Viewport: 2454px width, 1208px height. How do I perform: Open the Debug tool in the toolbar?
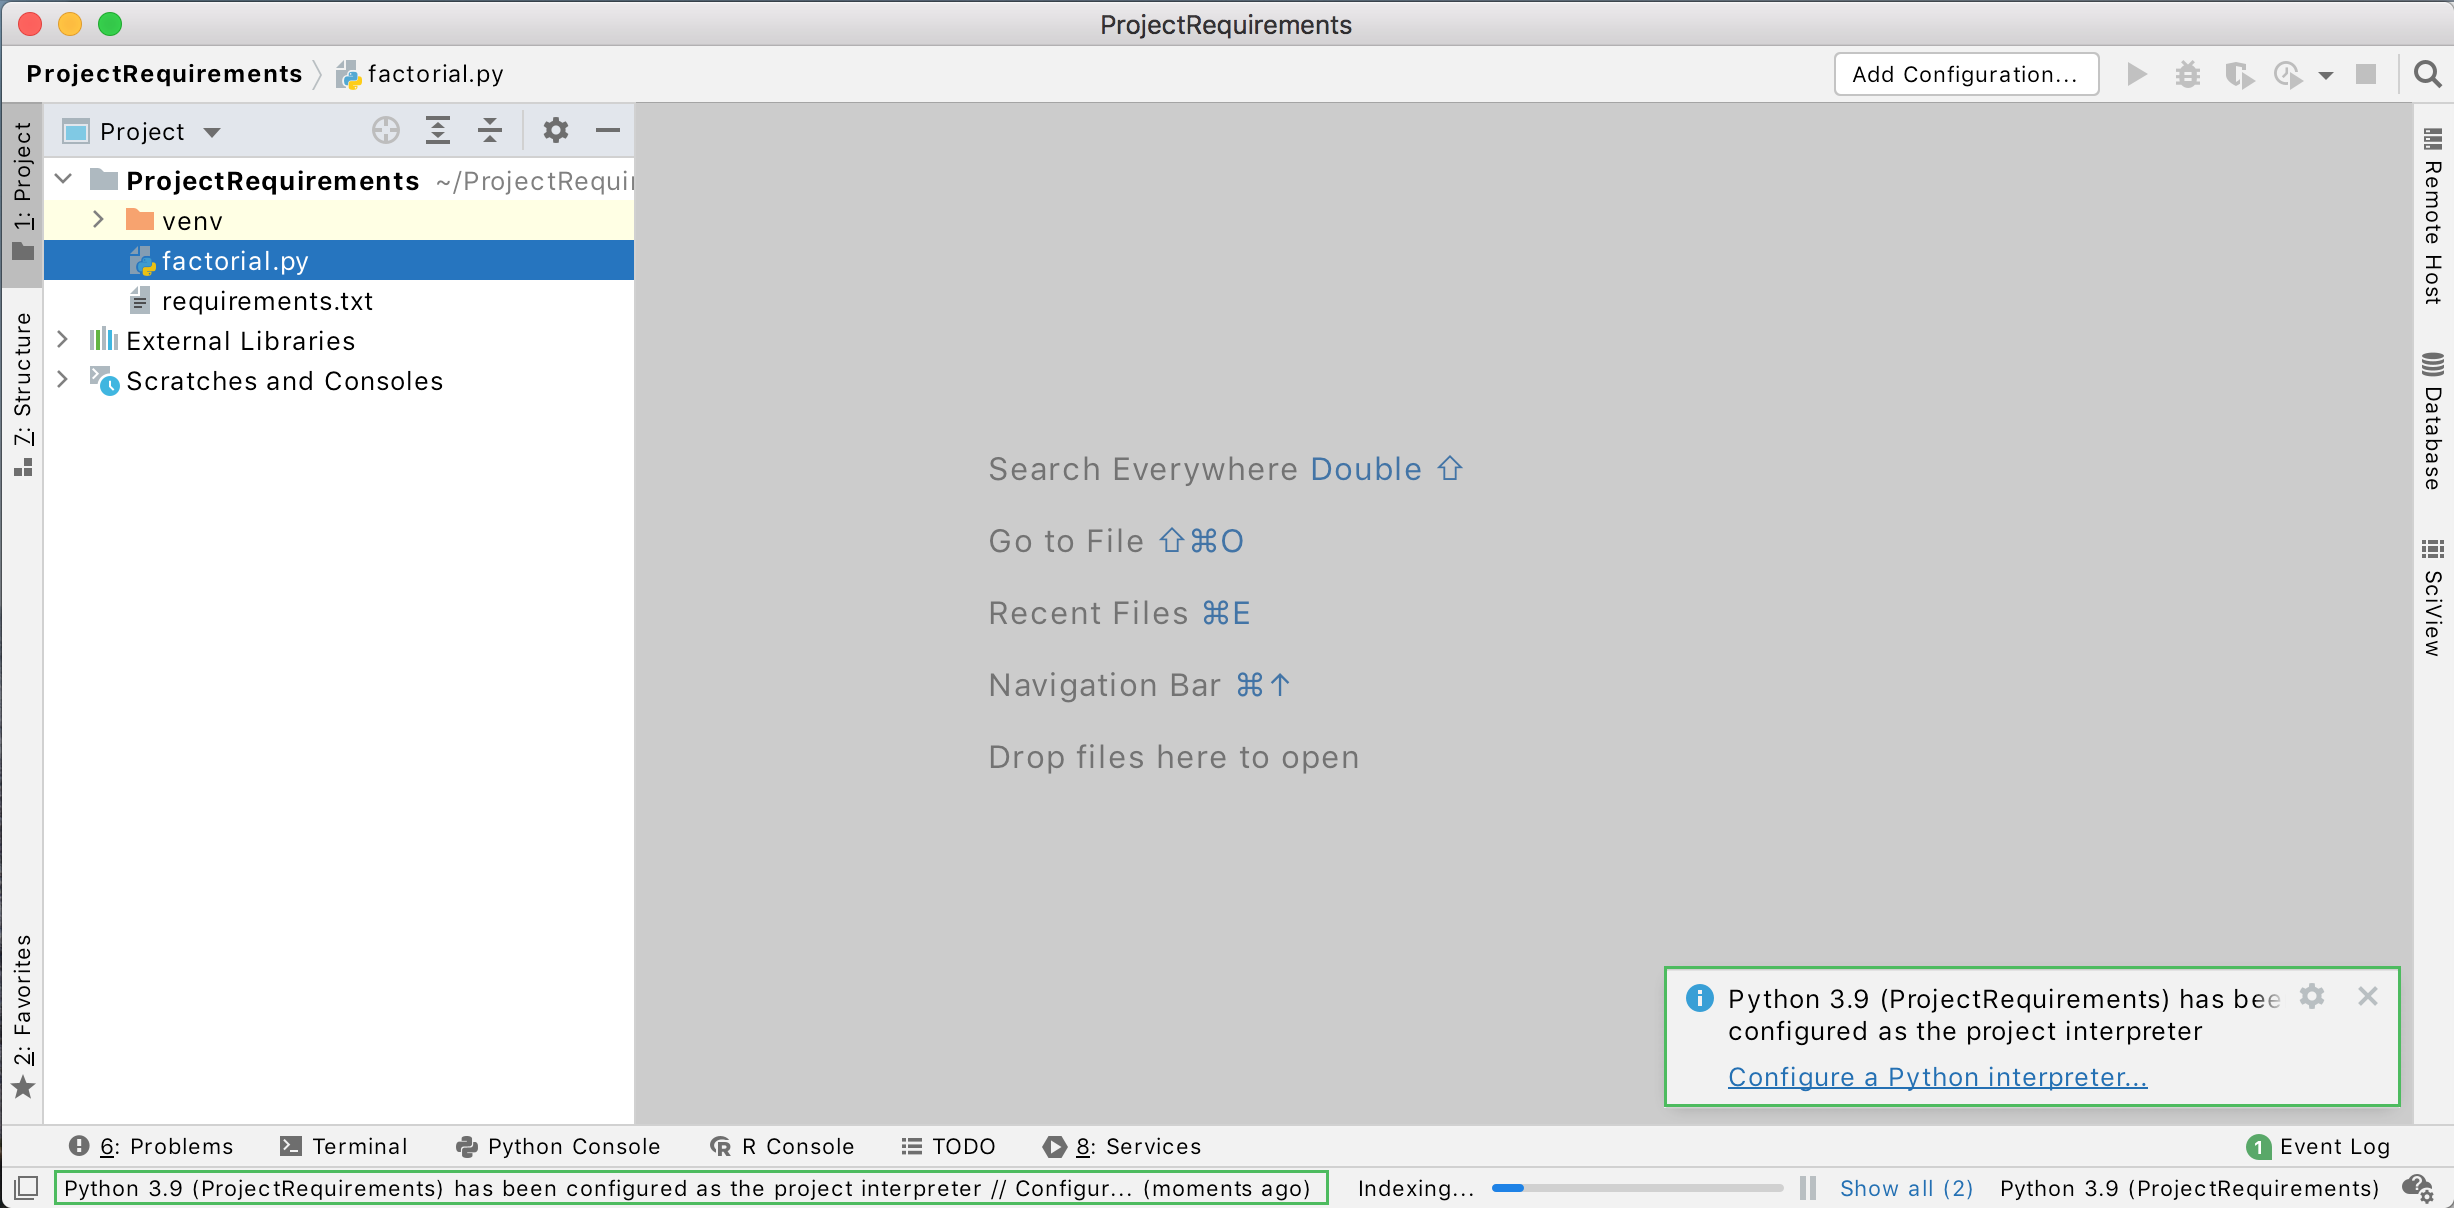pyautogui.click(x=2188, y=74)
